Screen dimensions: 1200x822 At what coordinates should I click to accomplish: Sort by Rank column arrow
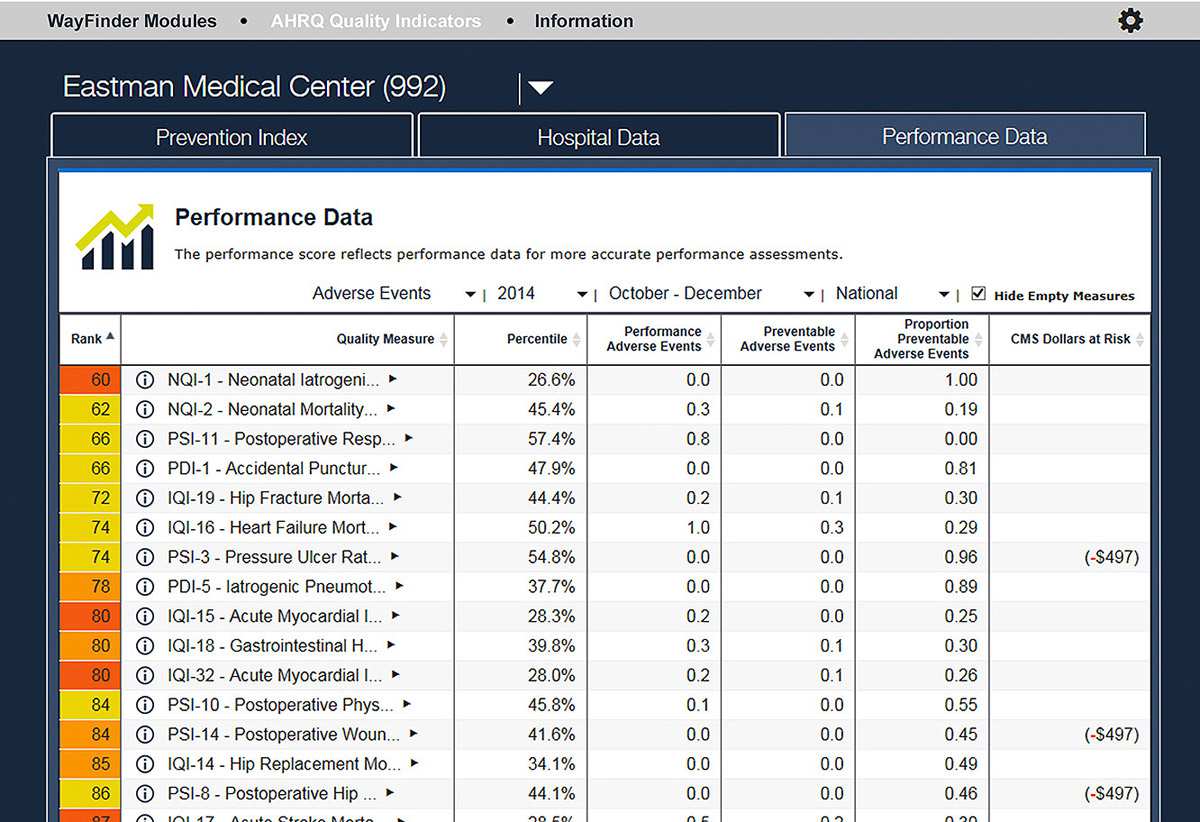click(110, 337)
